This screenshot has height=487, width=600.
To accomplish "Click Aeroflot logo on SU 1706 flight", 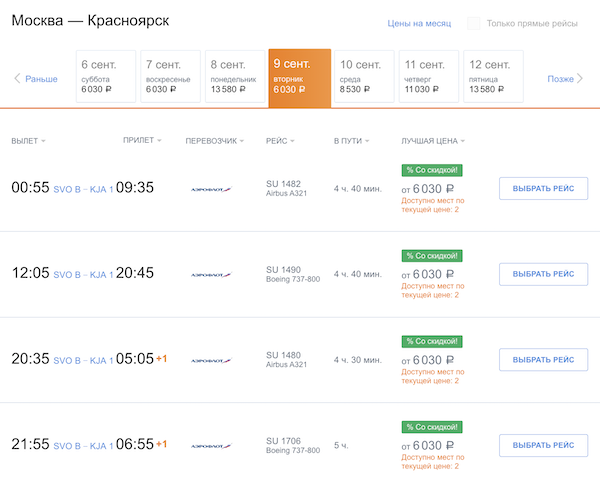I will coord(210,445).
